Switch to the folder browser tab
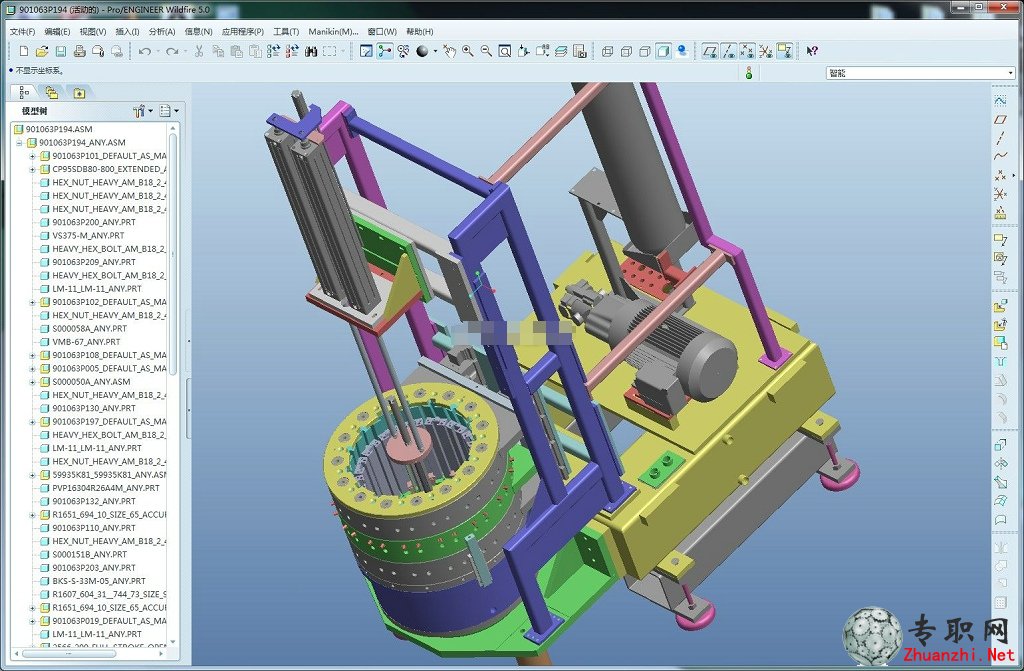 click(x=52, y=93)
